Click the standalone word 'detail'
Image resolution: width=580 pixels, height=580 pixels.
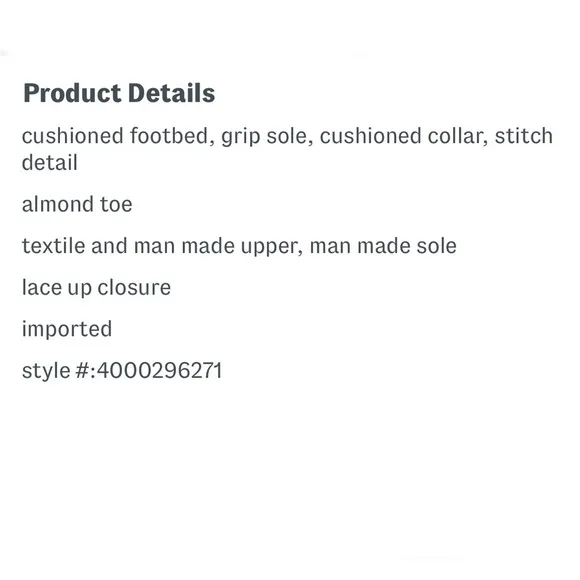click(50, 162)
